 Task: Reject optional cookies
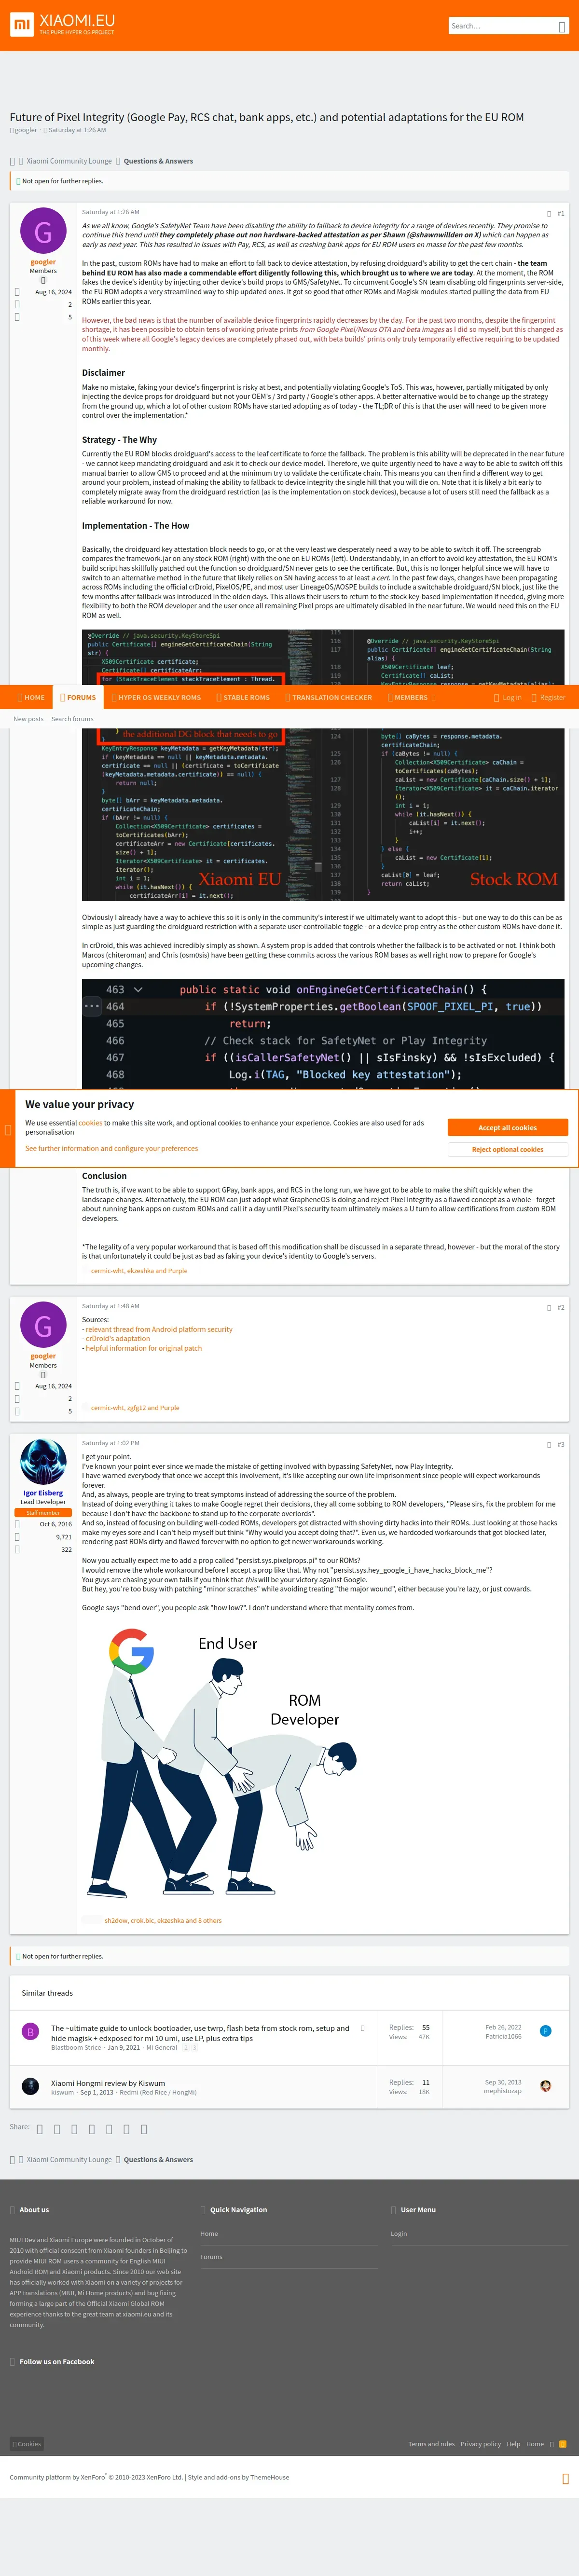coord(508,1149)
